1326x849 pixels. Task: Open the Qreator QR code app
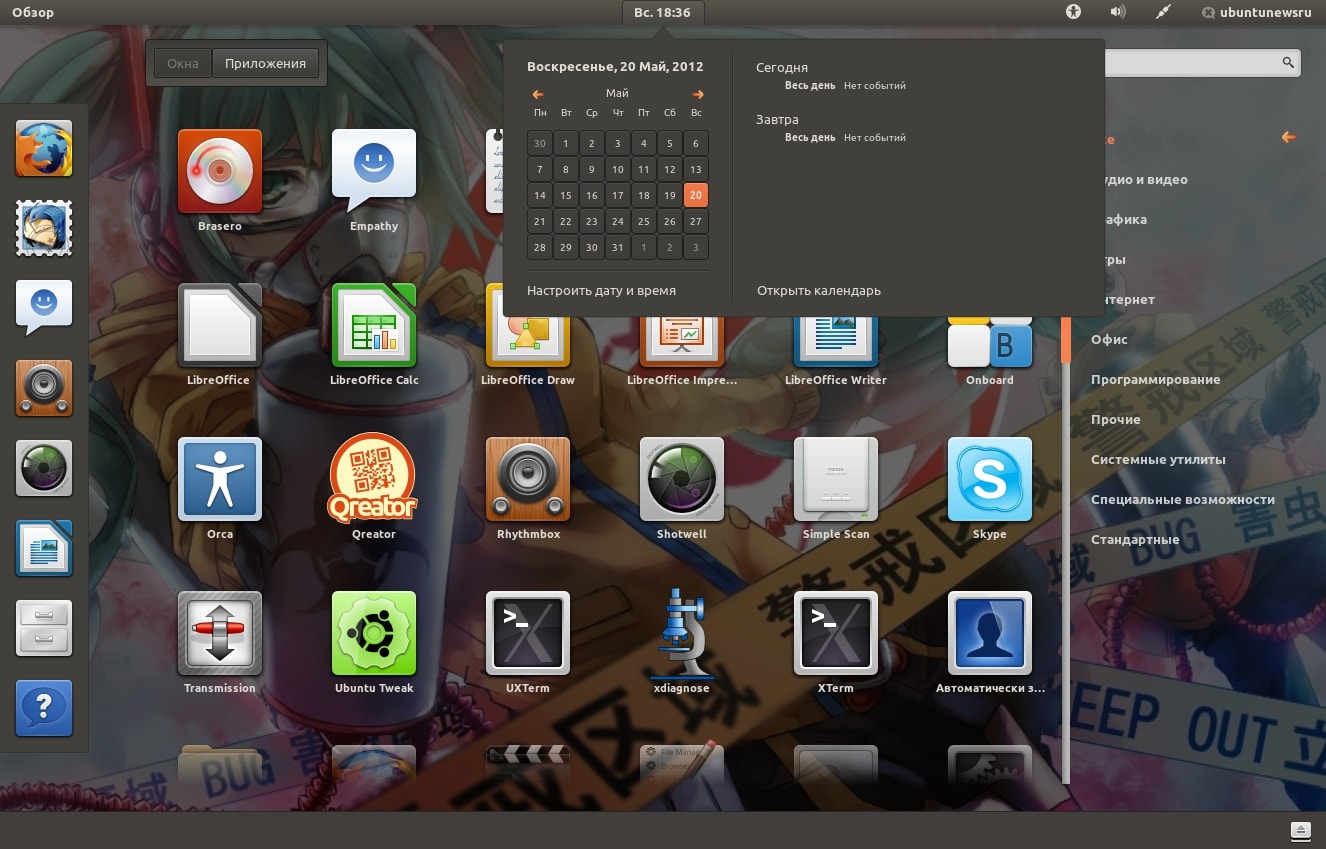(x=374, y=479)
